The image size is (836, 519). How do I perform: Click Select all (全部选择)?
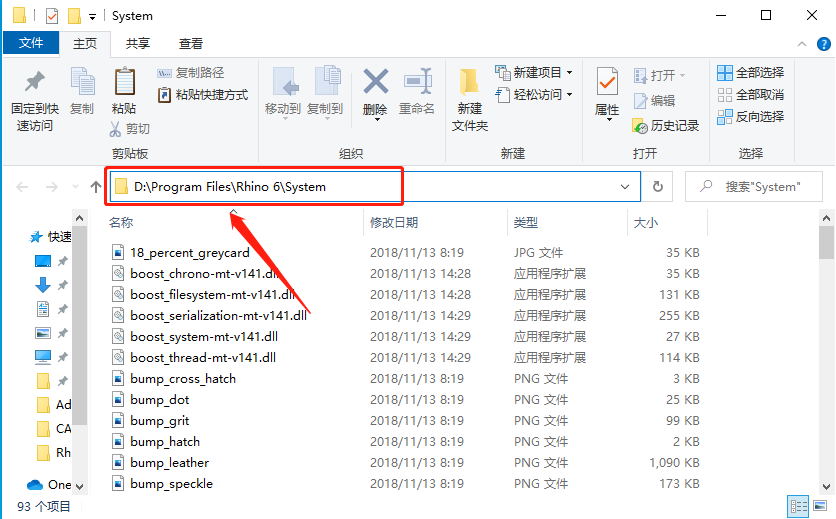tap(751, 73)
